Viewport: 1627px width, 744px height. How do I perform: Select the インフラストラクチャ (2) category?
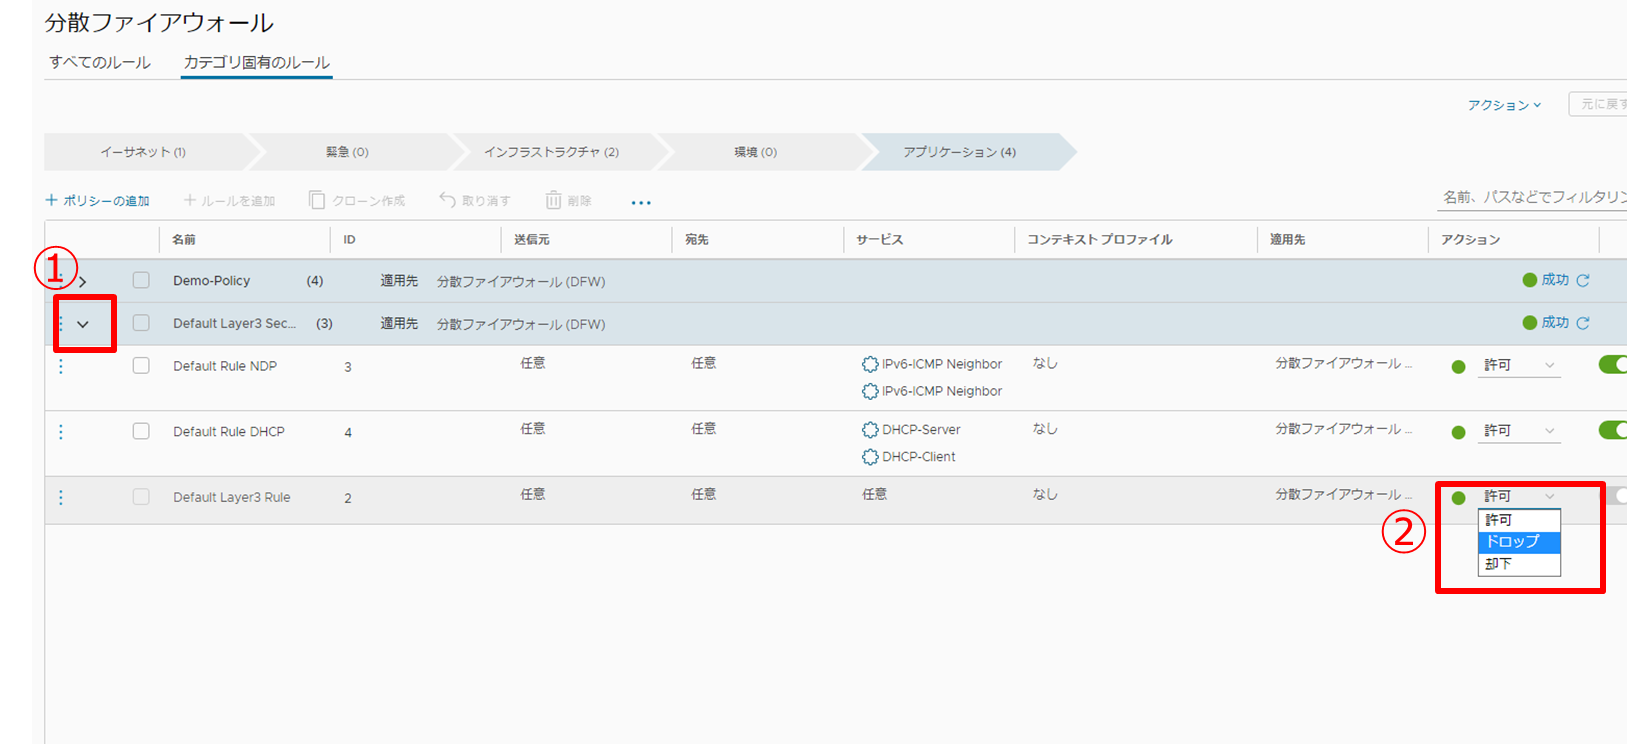pos(551,152)
